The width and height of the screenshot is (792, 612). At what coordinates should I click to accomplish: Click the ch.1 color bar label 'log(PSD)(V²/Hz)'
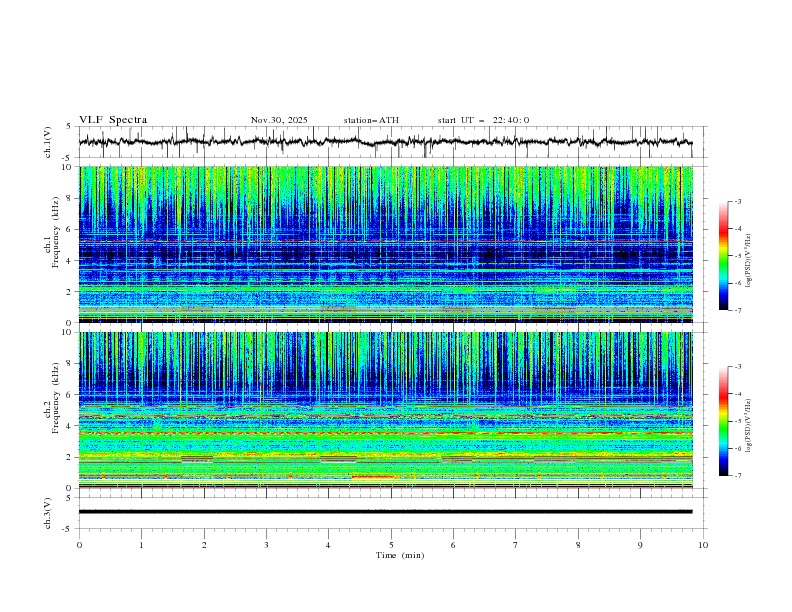[x=748, y=261]
